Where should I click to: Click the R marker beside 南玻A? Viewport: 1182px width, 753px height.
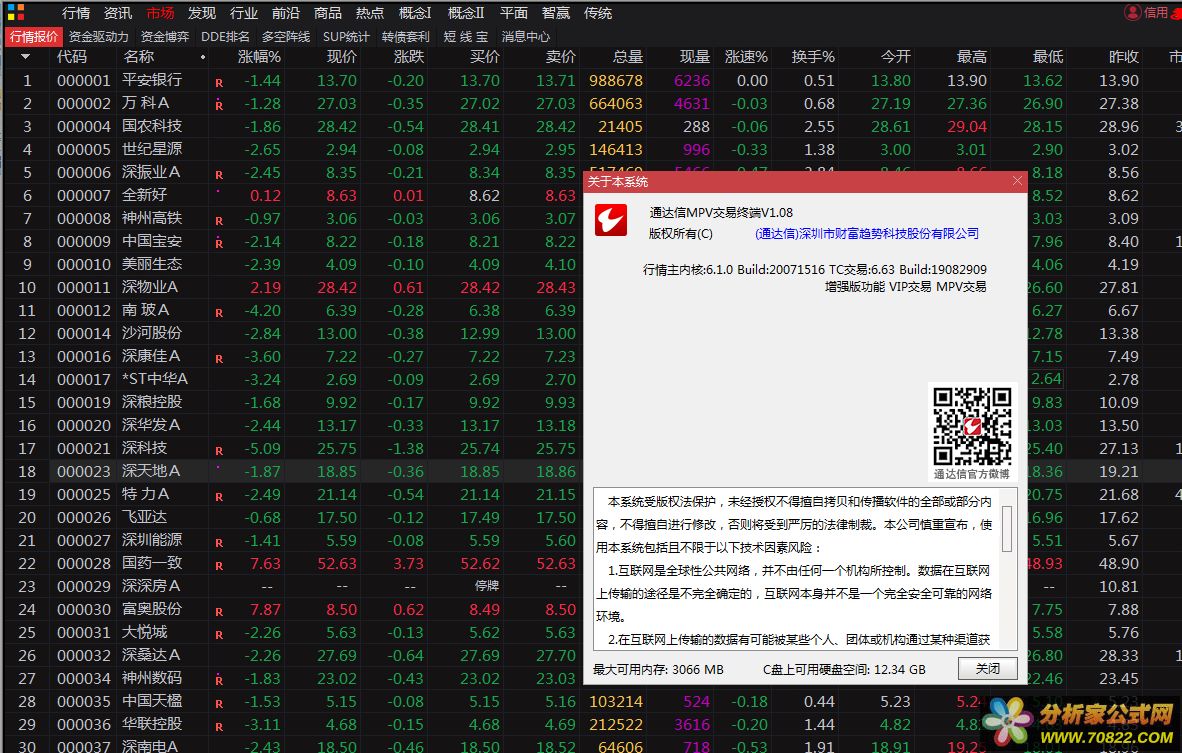point(219,313)
